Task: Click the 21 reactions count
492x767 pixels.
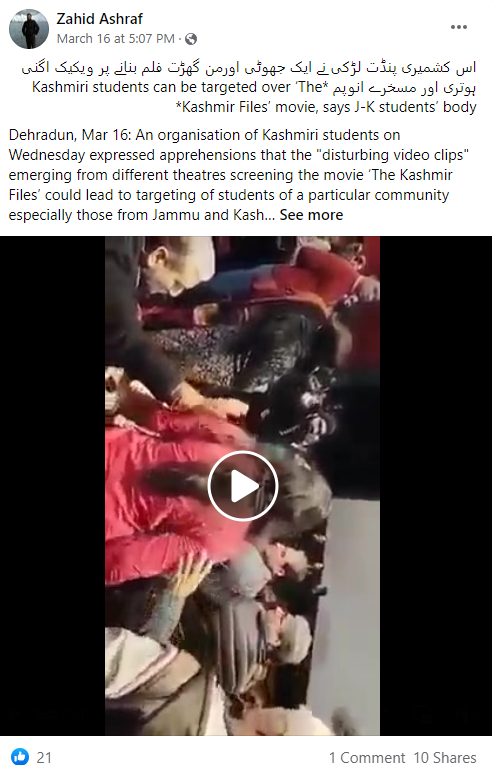Action: pyautogui.click(x=44, y=757)
